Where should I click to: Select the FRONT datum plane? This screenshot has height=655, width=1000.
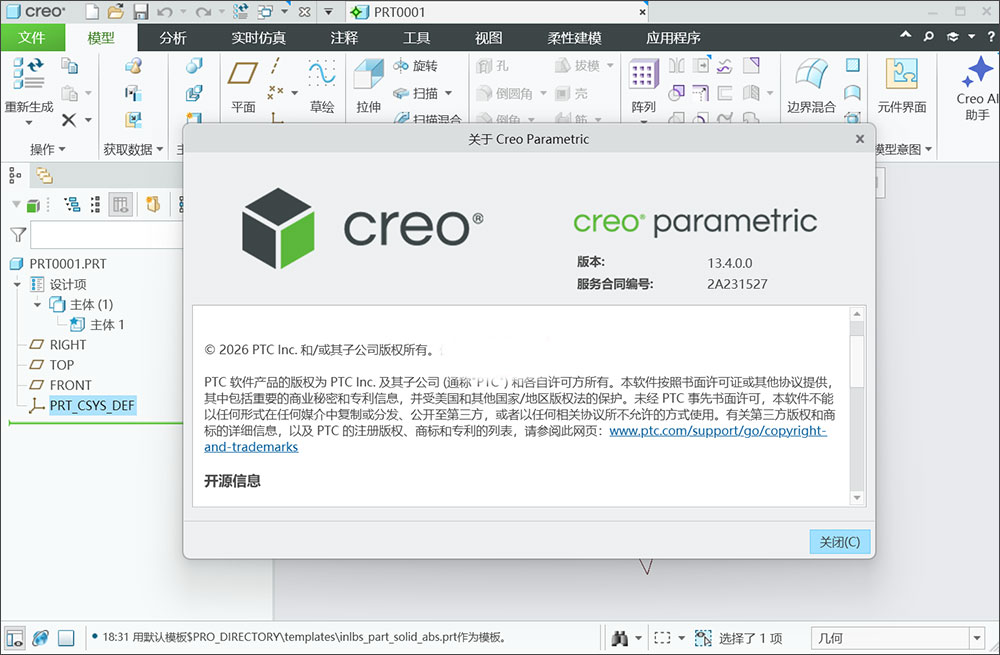point(70,385)
